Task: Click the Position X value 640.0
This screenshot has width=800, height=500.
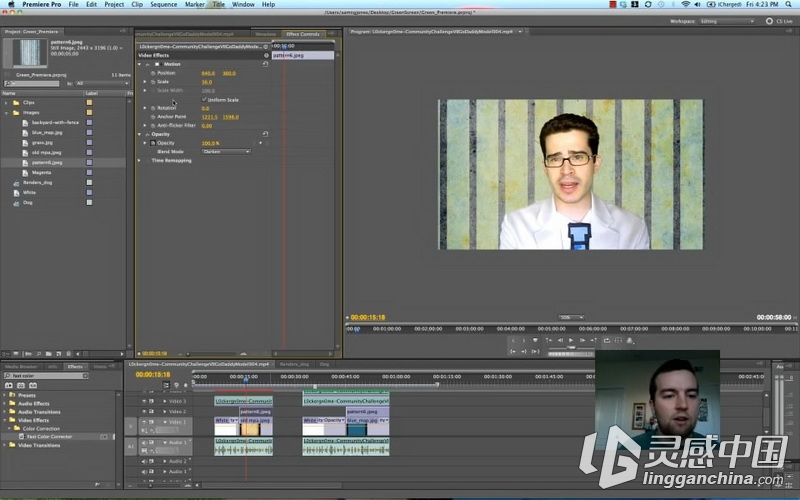Action: point(208,73)
